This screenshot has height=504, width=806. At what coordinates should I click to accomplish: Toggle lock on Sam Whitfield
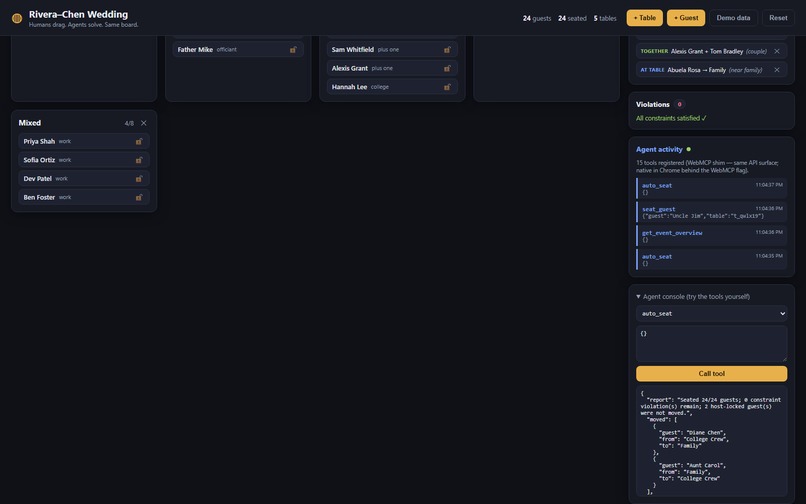click(x=447, y=50)
